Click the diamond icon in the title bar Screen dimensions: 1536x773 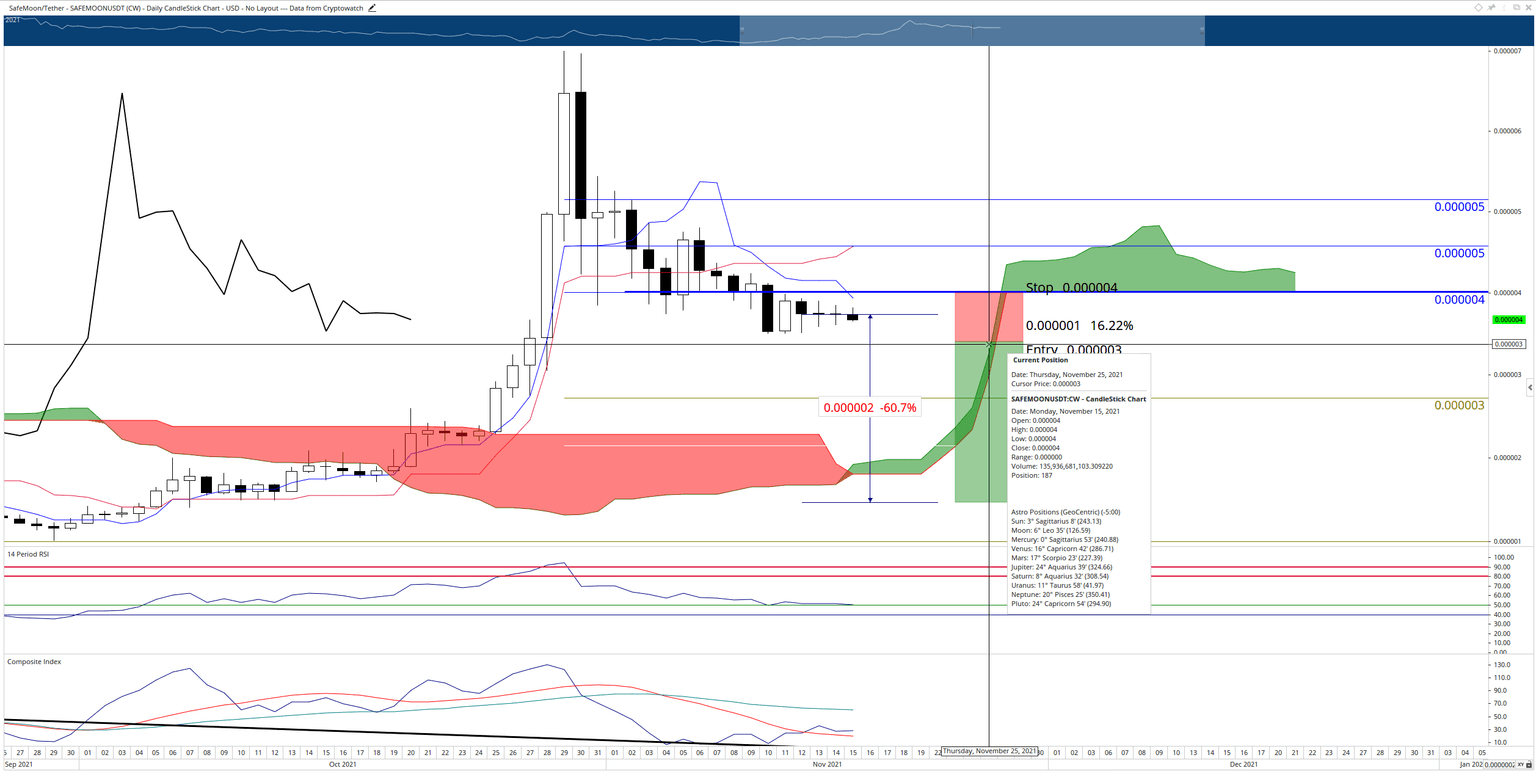[1479, 7]
